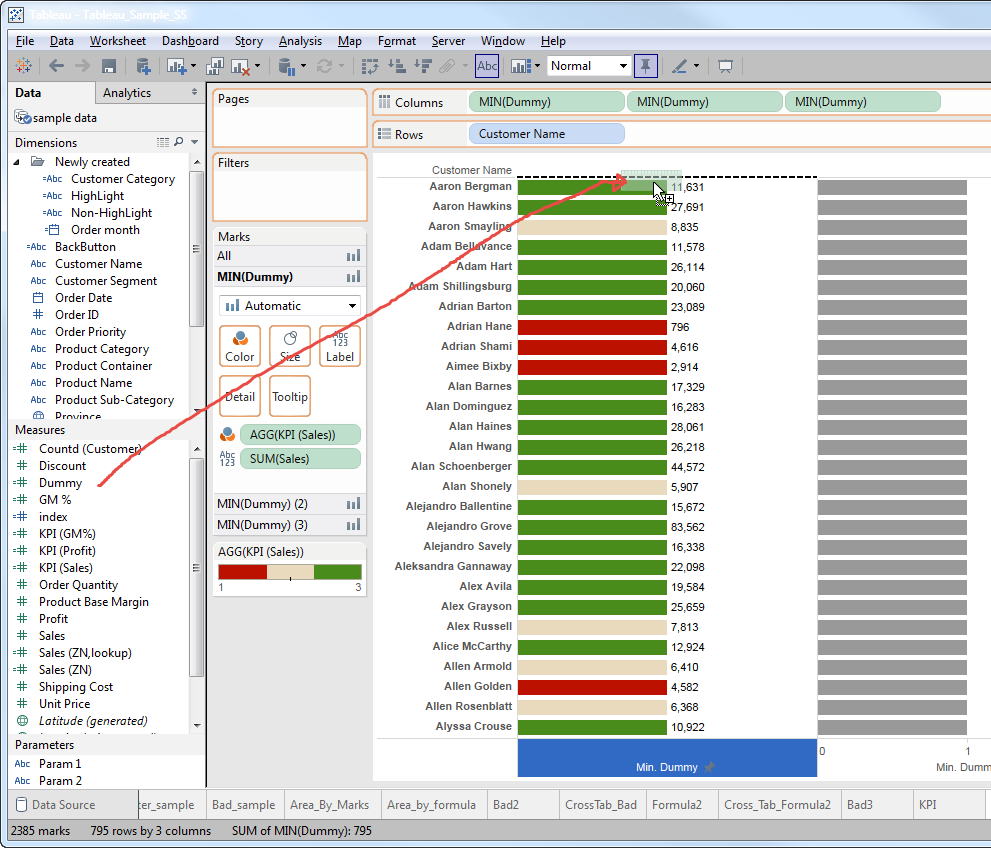
Task: Expand the MIN(Dummy) (2) marks card
Action: point(289,504)
